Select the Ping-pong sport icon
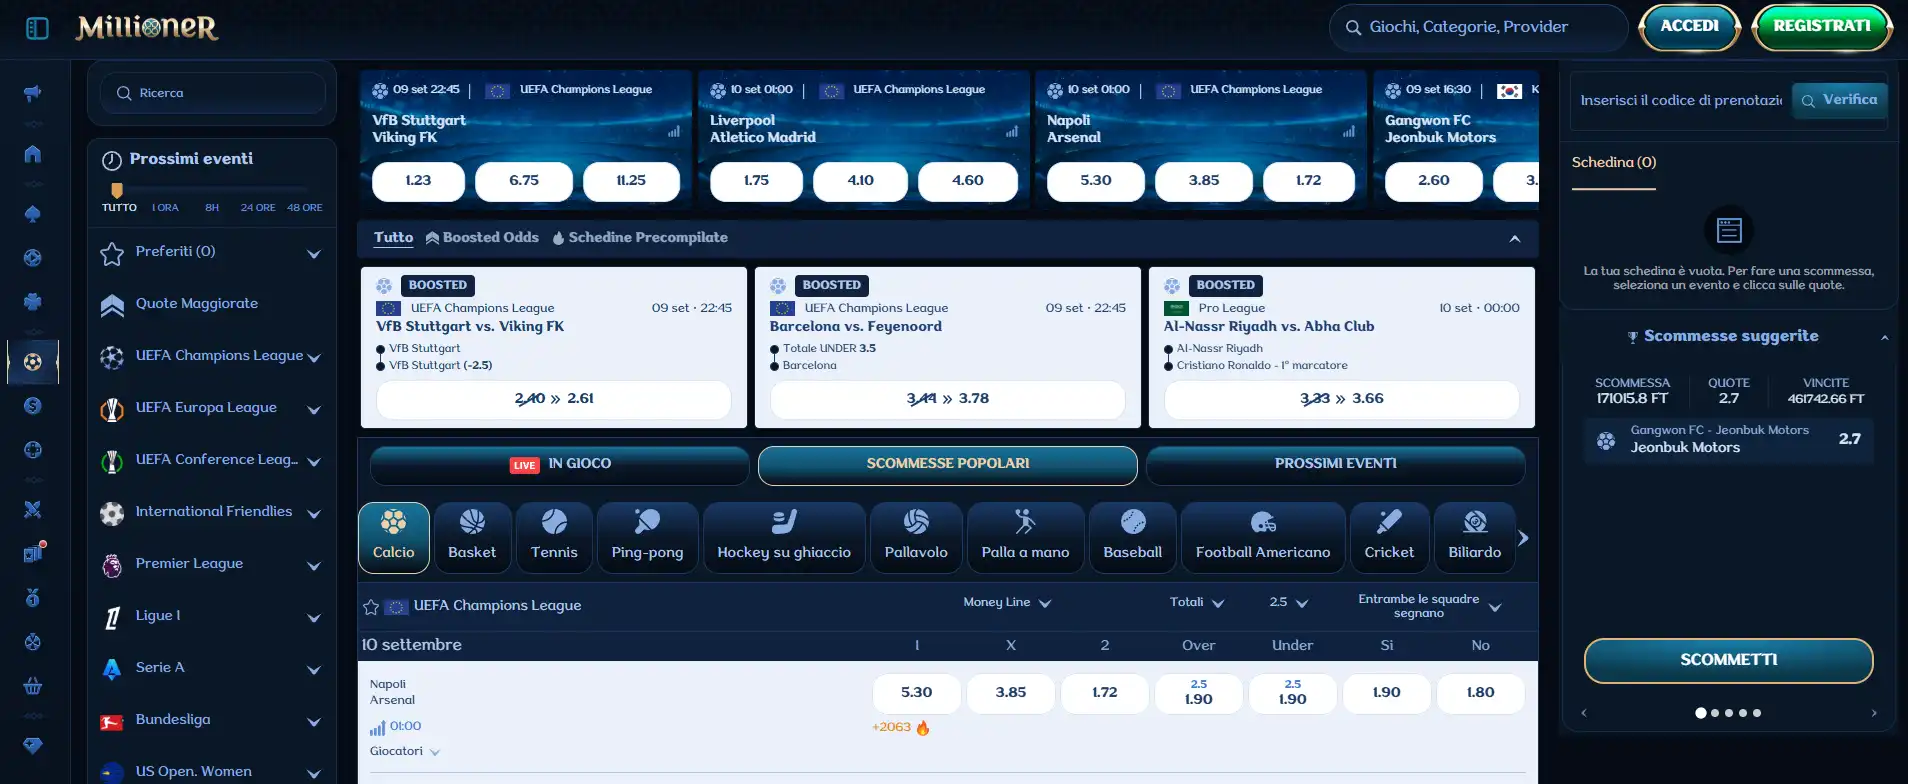 (647, 538)
